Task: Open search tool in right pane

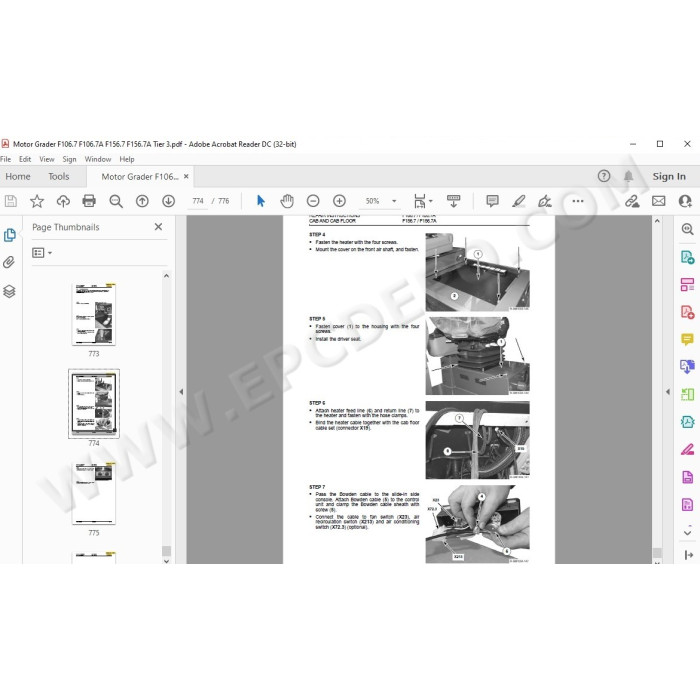Action: point(687,229)
